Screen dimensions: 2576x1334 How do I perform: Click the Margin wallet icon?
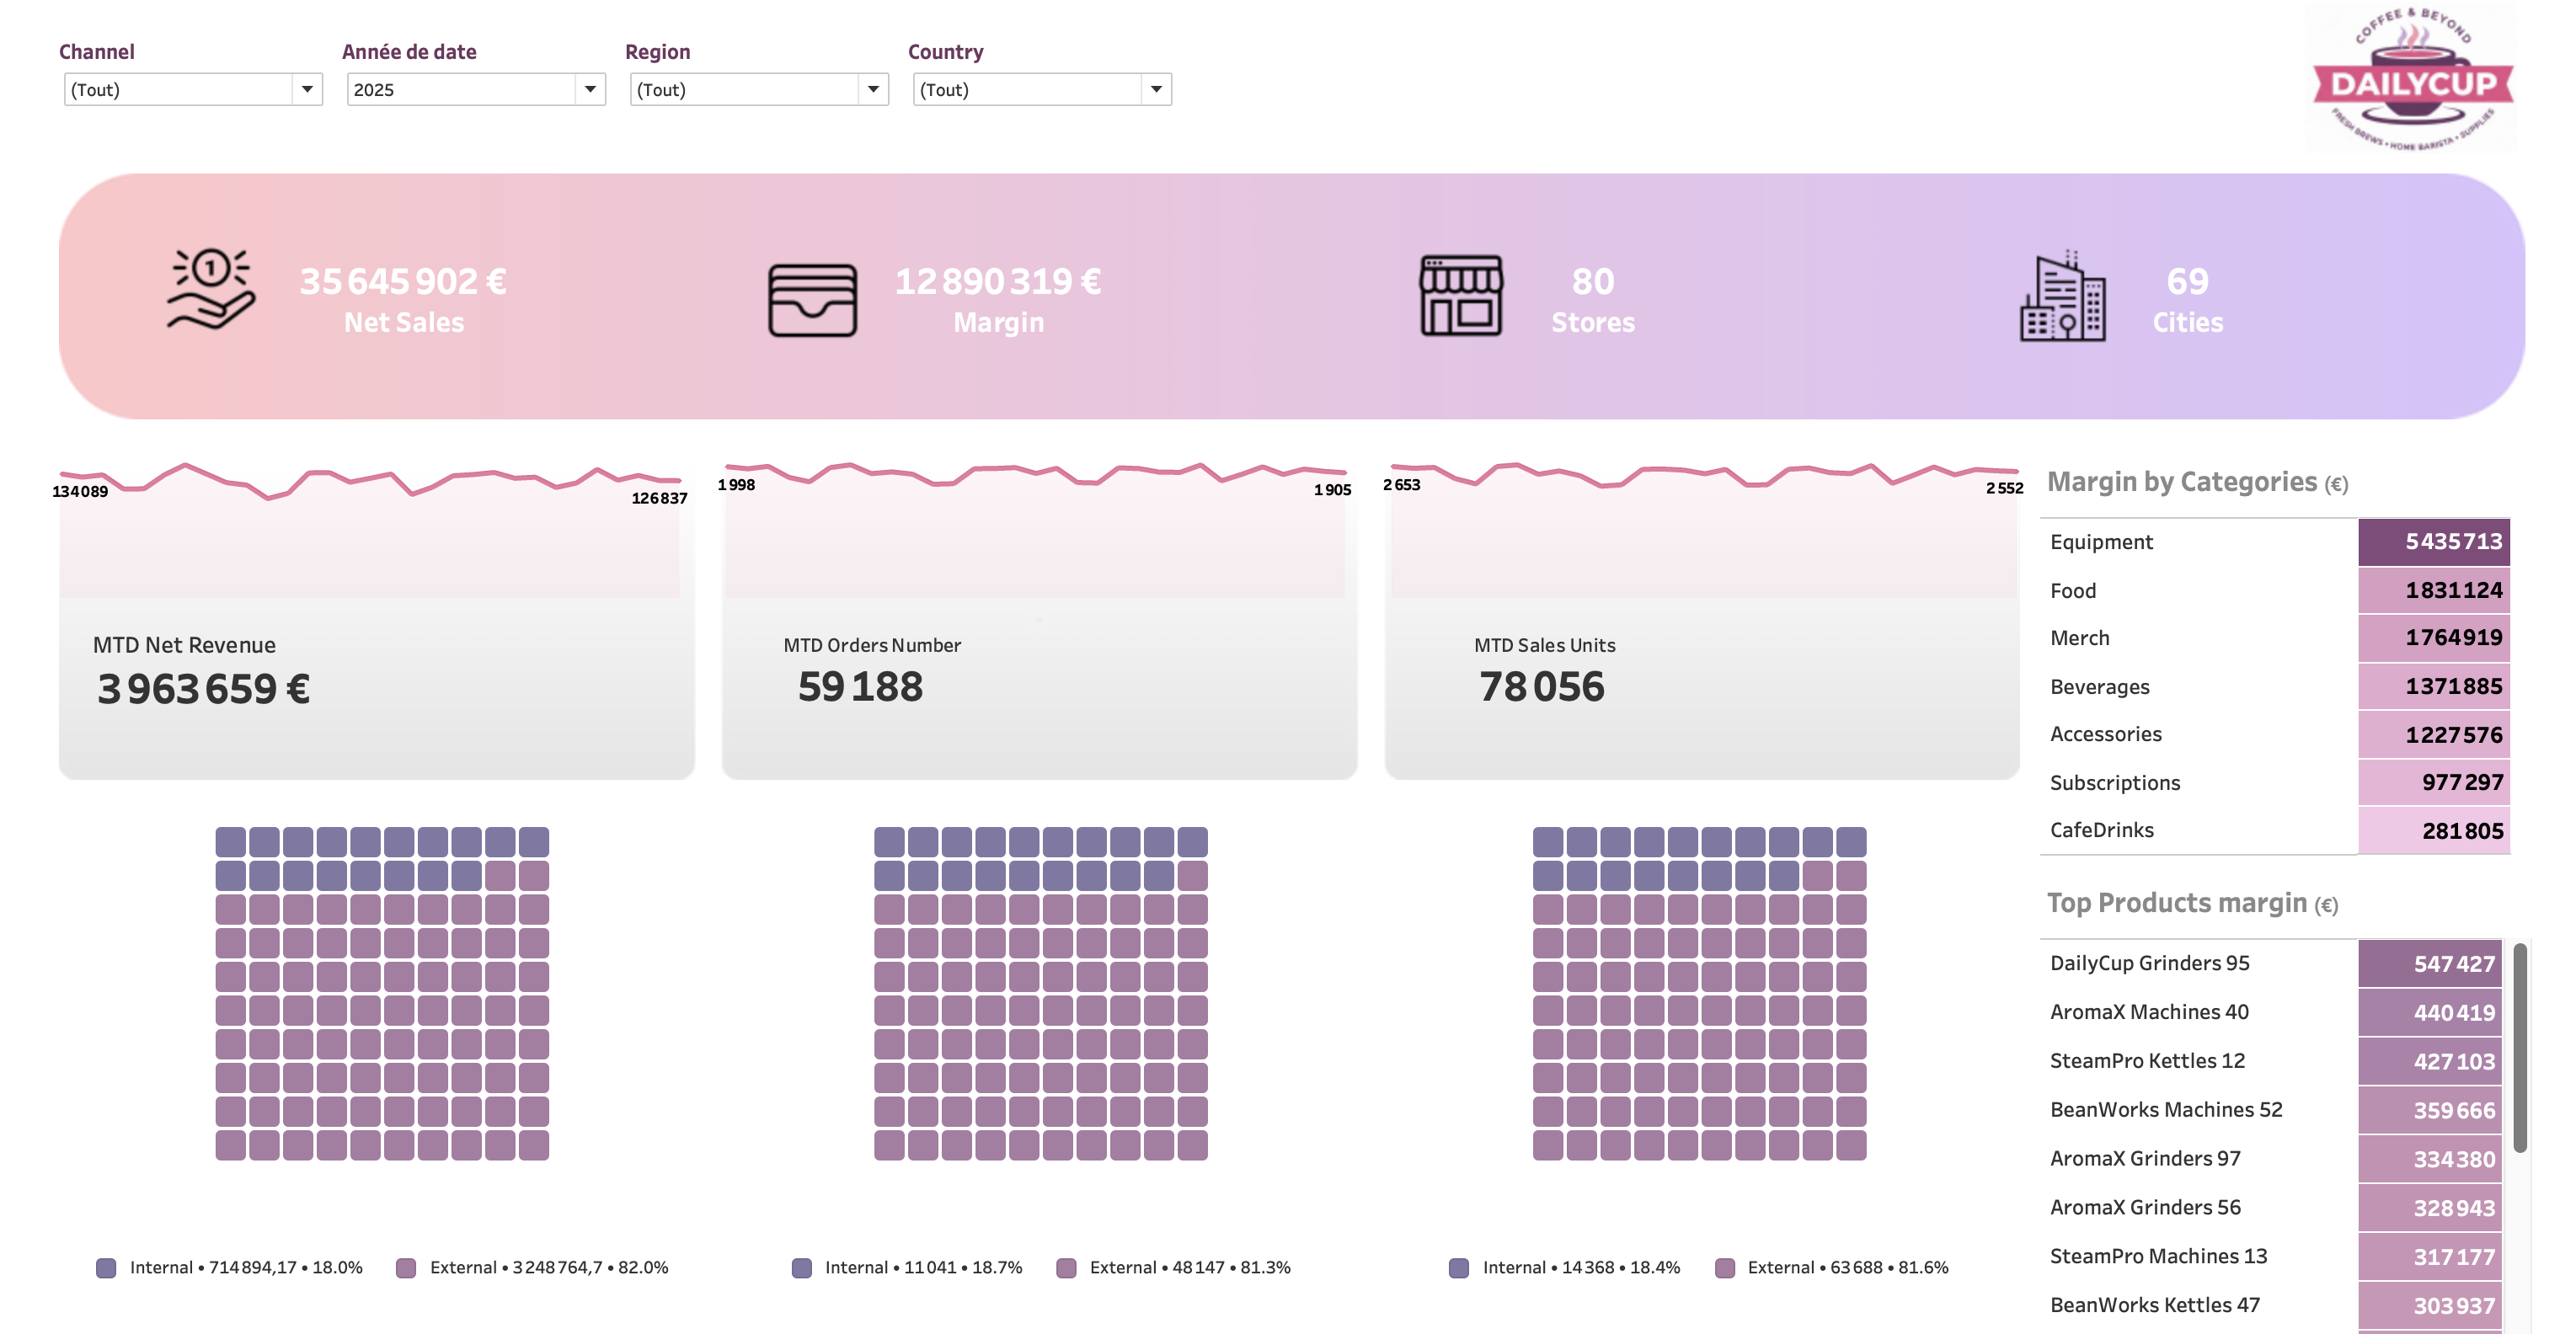click(x=811, y=297)
